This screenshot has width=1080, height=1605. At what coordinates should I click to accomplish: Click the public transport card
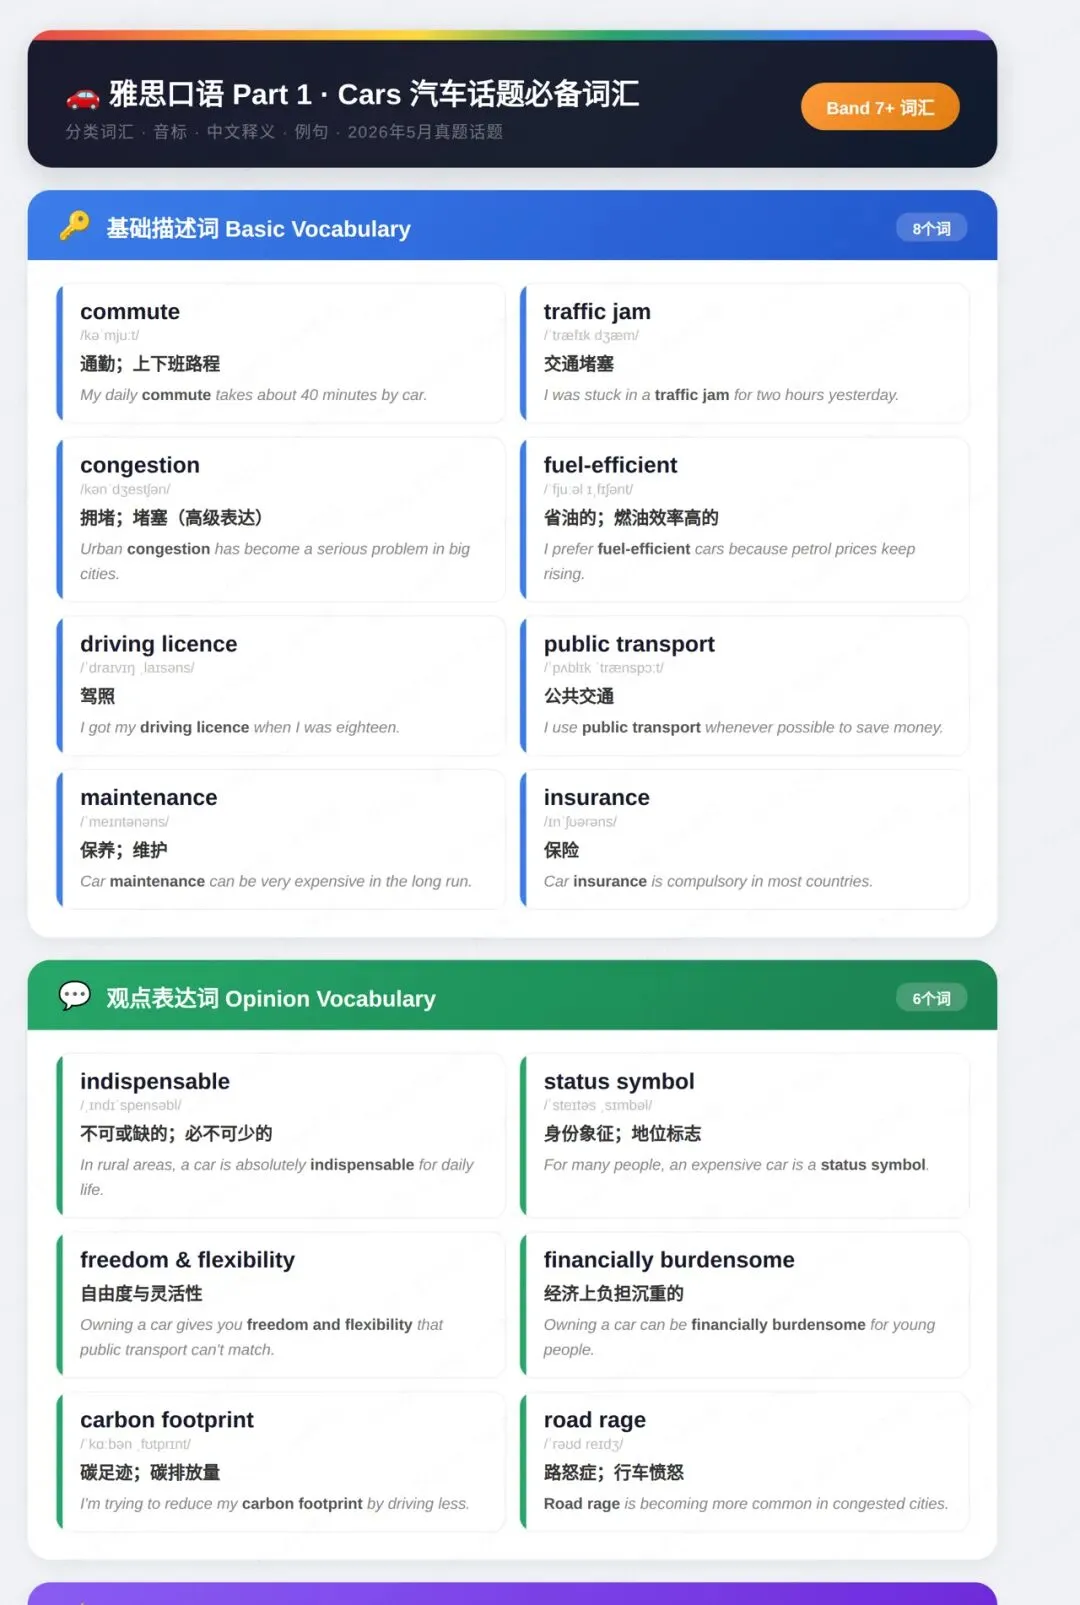744,685
